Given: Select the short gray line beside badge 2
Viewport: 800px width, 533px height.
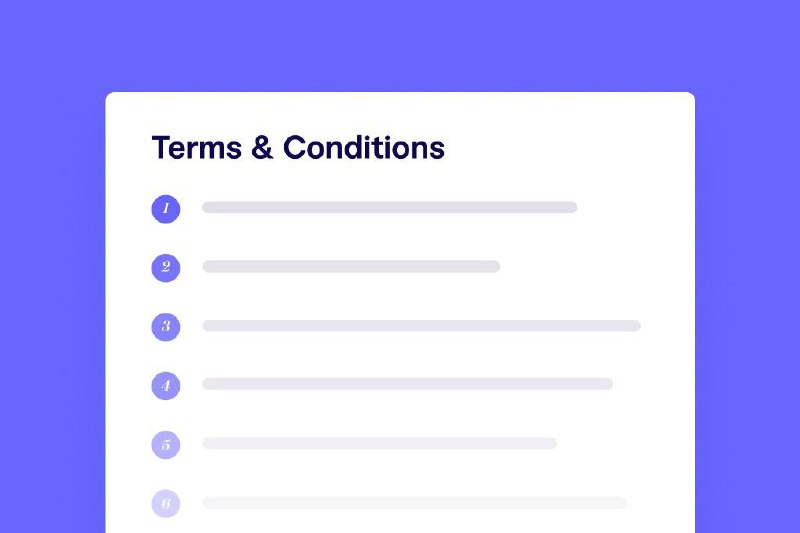Looking at the screenshot, I should pyautogui.click(x=351, y=266).
